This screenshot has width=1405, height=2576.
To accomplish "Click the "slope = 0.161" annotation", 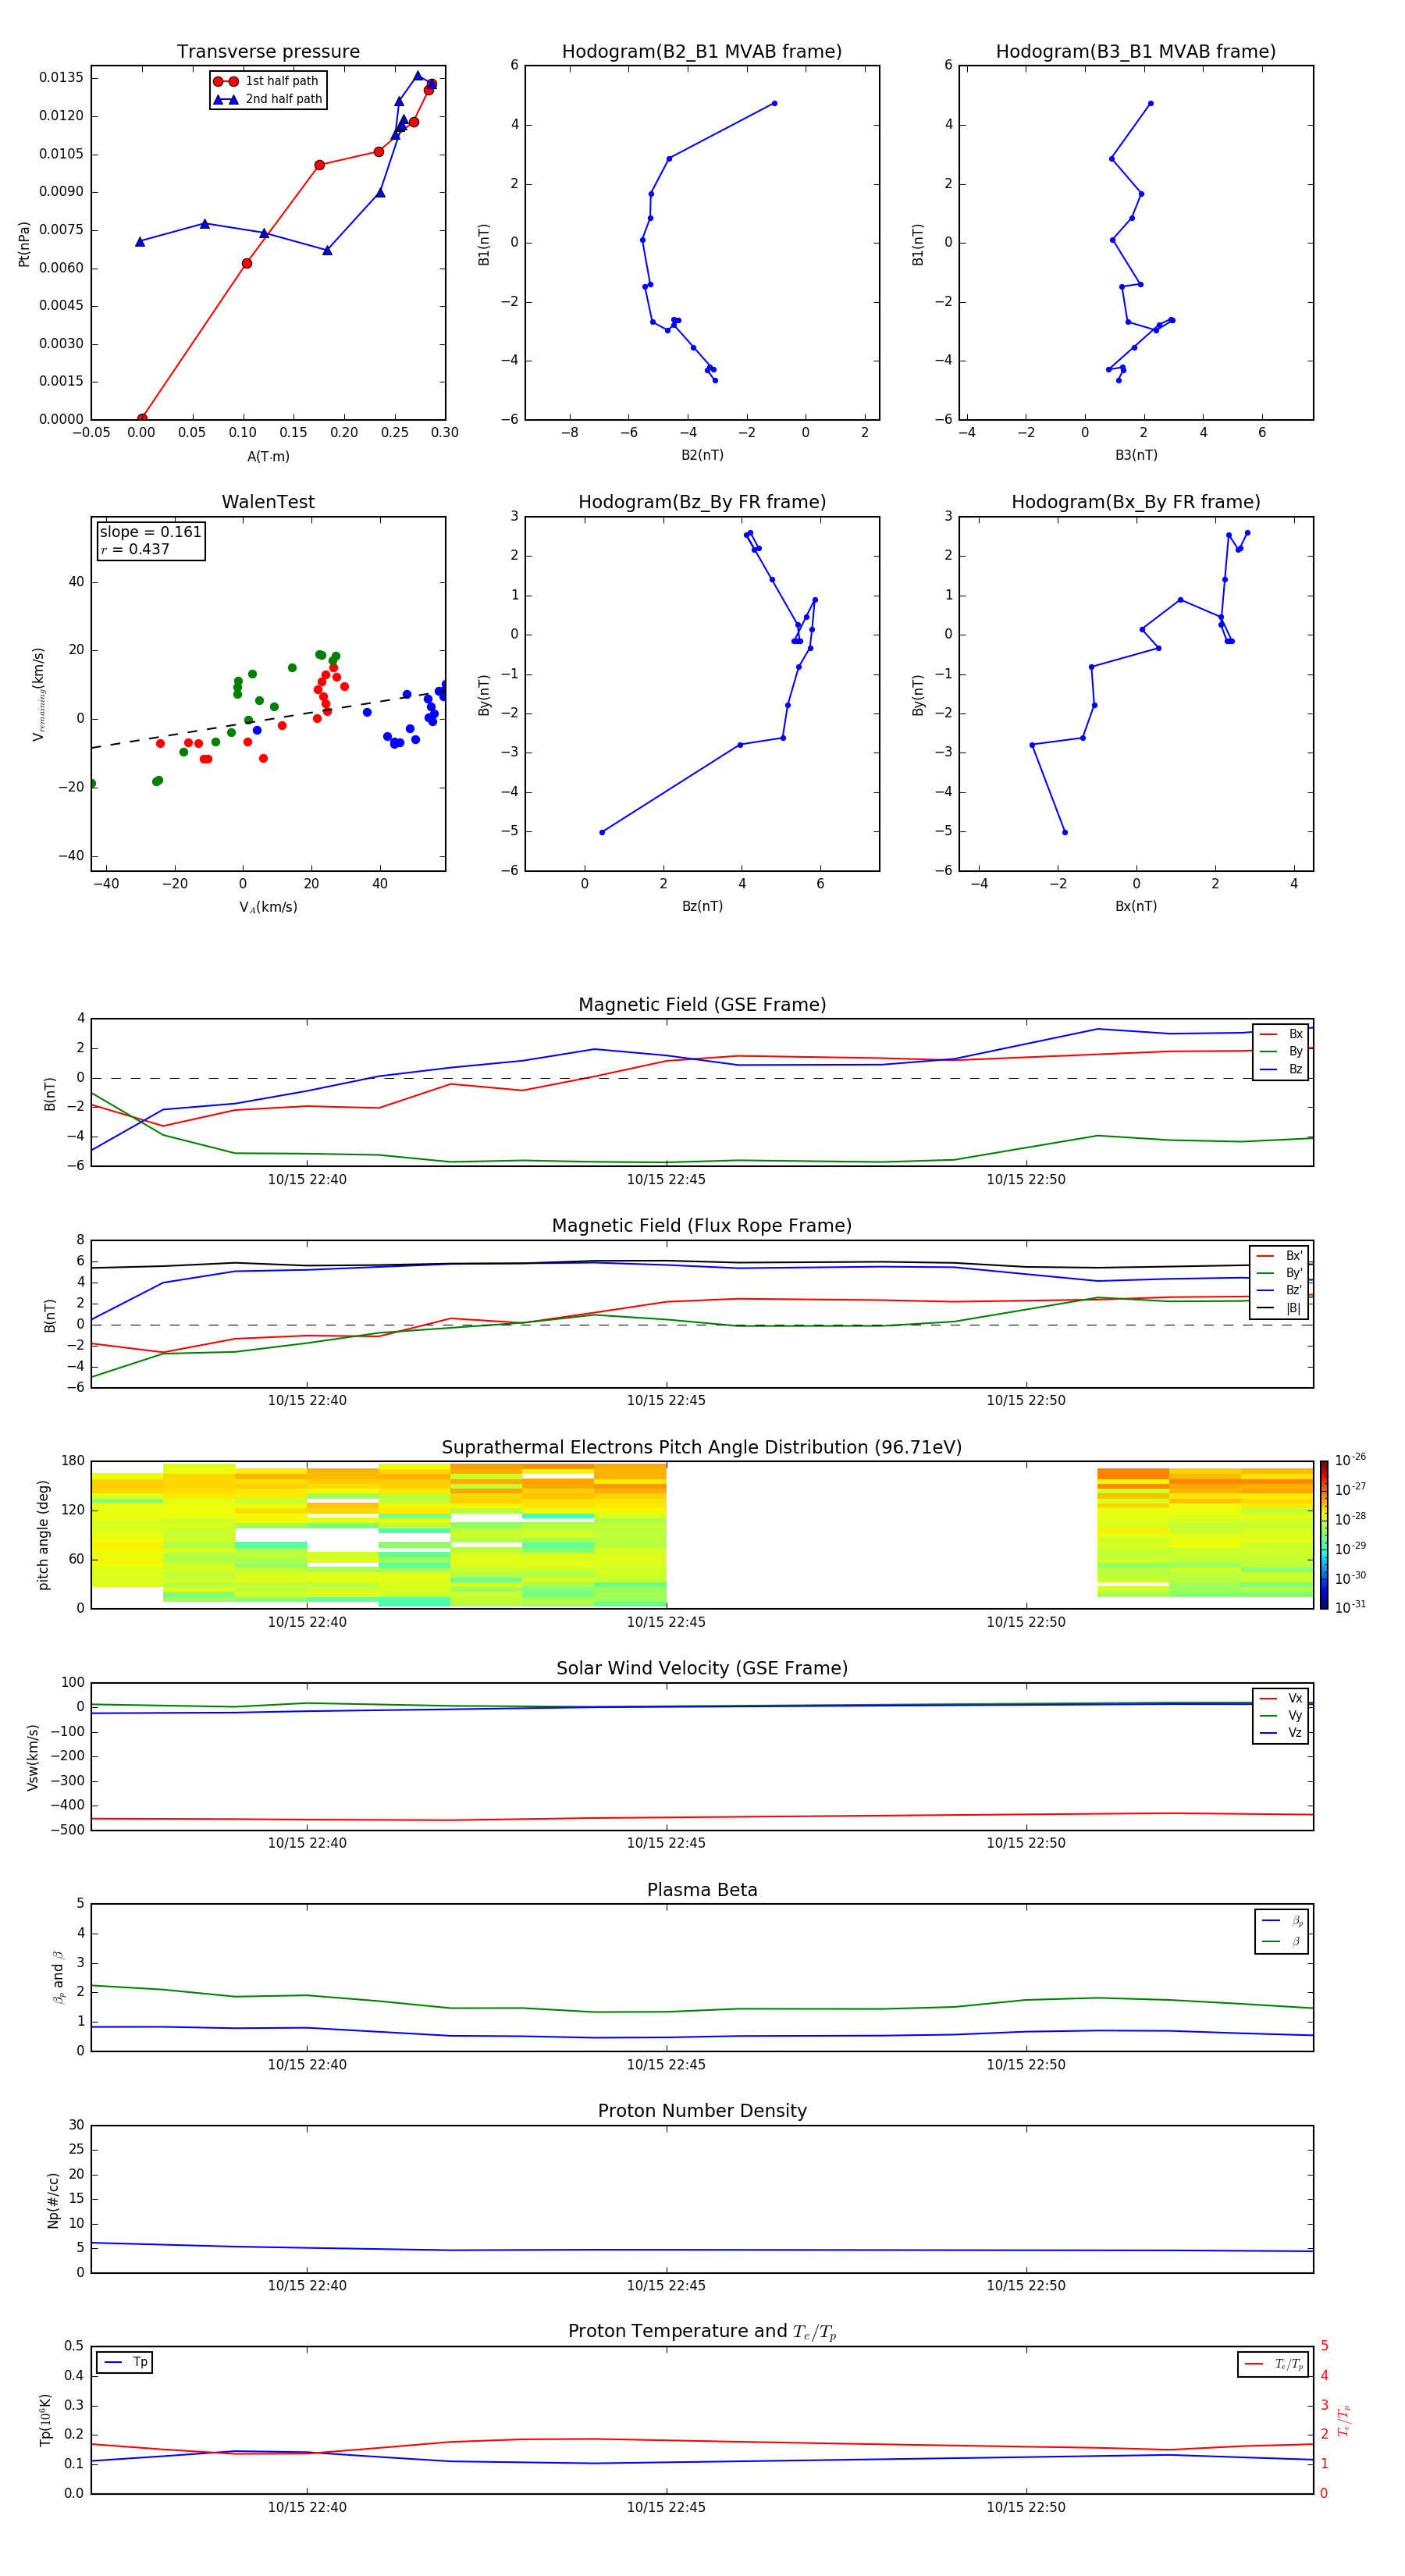I will point(150,532).
